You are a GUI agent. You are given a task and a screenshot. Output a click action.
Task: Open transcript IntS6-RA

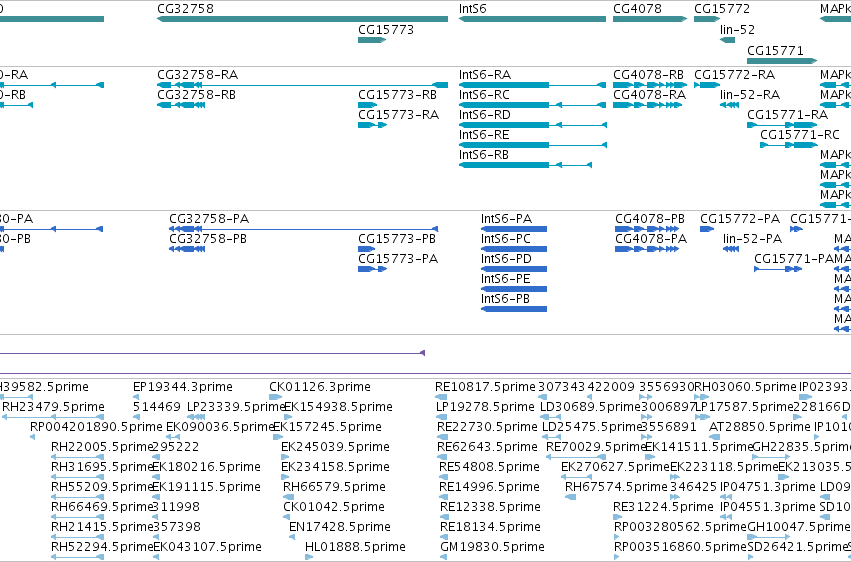click(x=485, y=75)
